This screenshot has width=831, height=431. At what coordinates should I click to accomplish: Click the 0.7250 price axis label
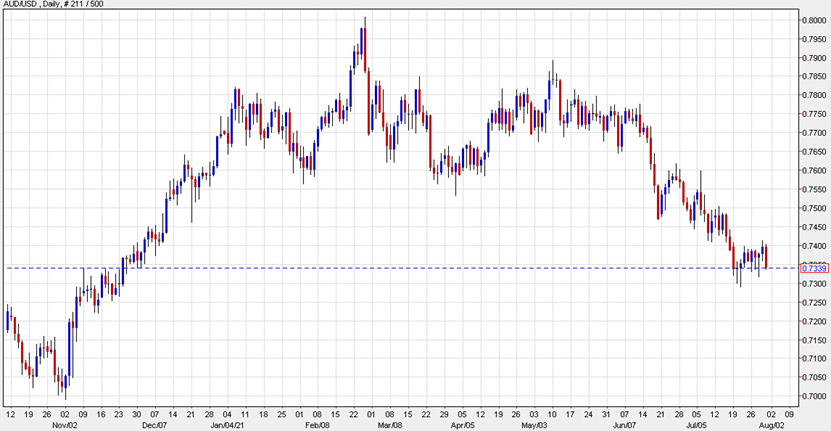point(815,303)
